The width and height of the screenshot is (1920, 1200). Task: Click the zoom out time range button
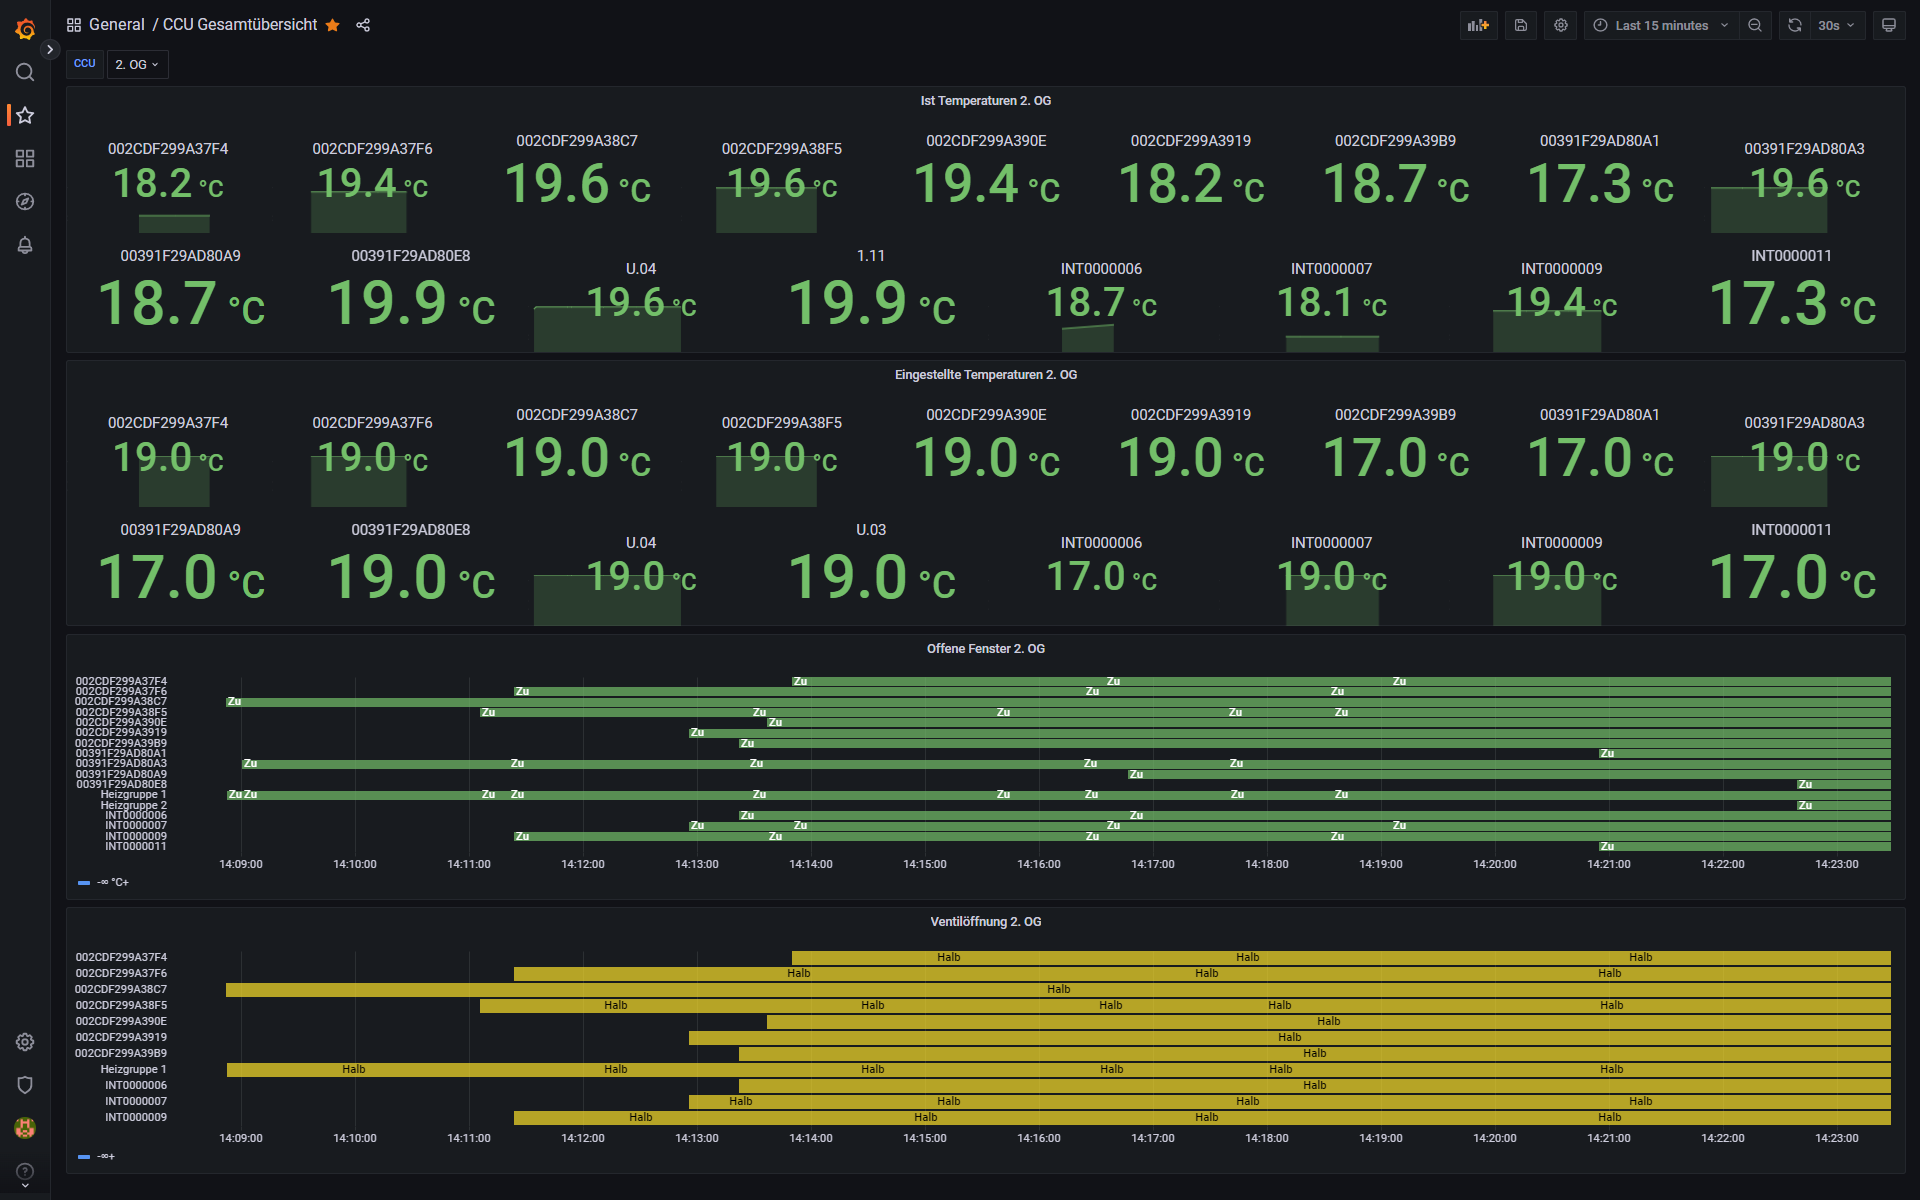(x=1755, y=25)
